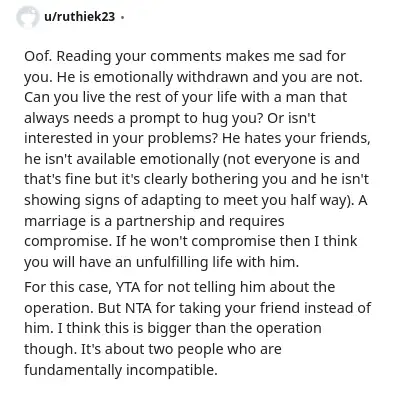Click the closing words "fundamentally incompatible."
The width and height of the screenshot is (400, 405).
click(x=121, y=370)
